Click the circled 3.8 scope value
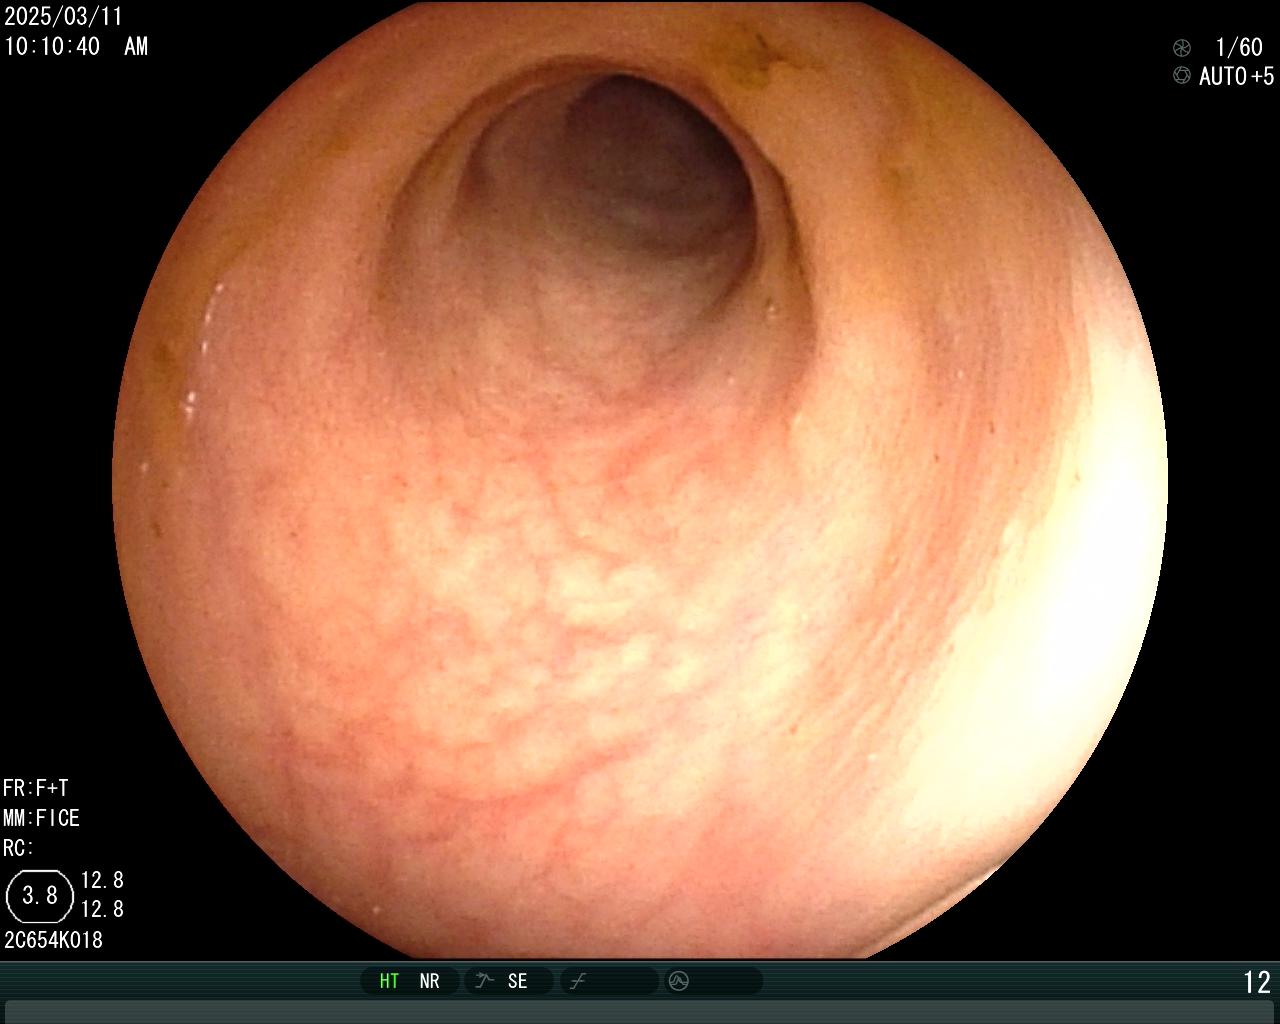The width and height of the screenshot is (1280, 1024). [x=40, y=895]
